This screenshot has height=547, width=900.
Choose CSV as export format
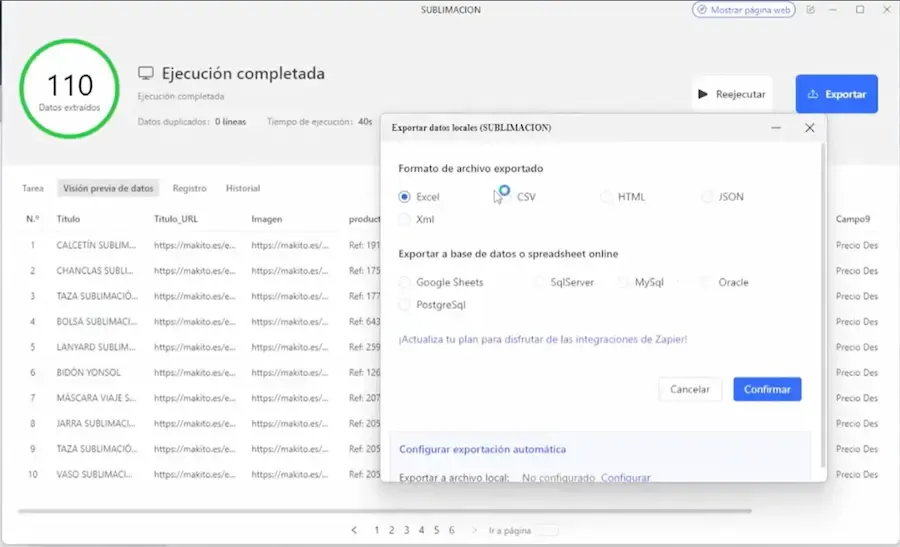pyautogui.click(x=505, y=197)
